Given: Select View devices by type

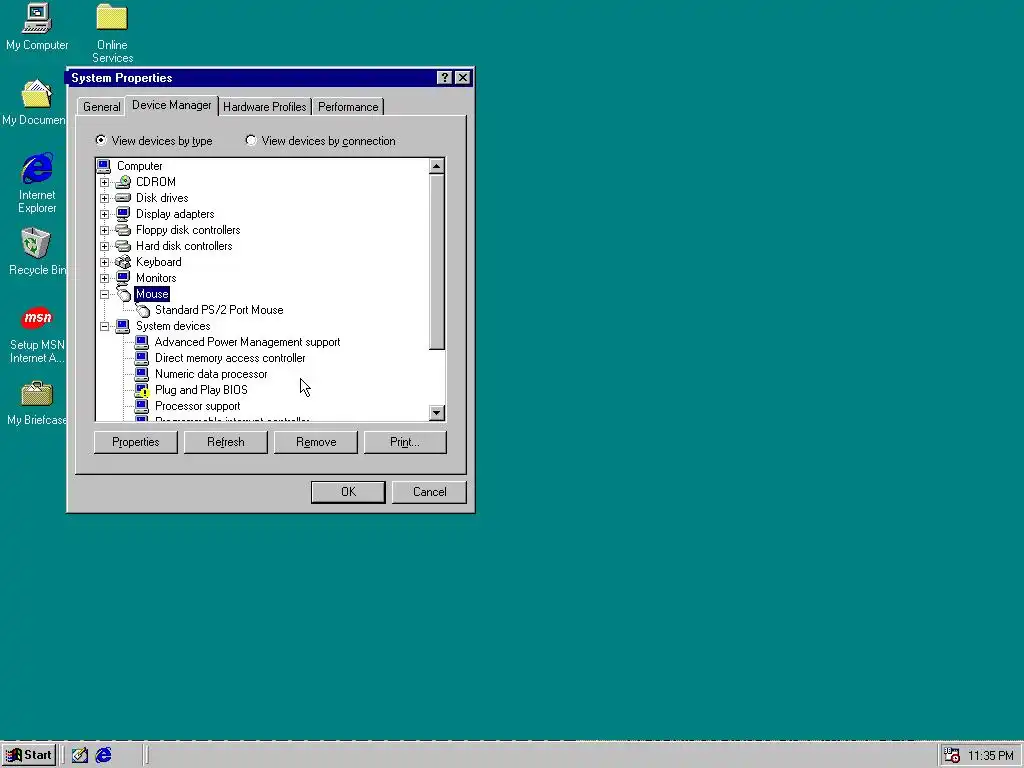Looking at the screenshot, I should (x=154, y=140).
